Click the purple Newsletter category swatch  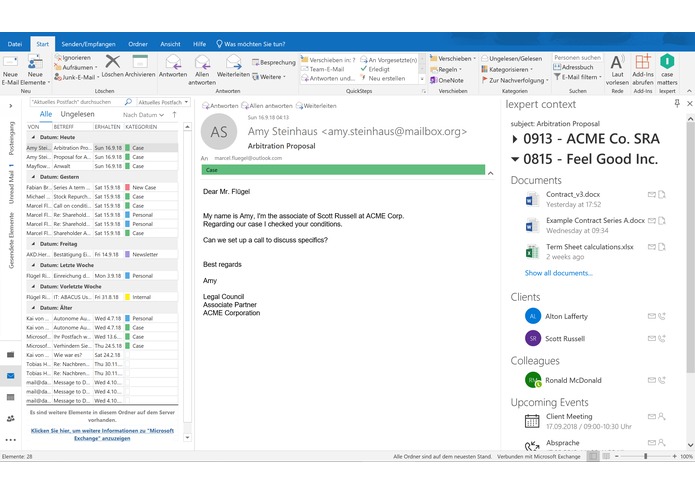click(128, 255)
